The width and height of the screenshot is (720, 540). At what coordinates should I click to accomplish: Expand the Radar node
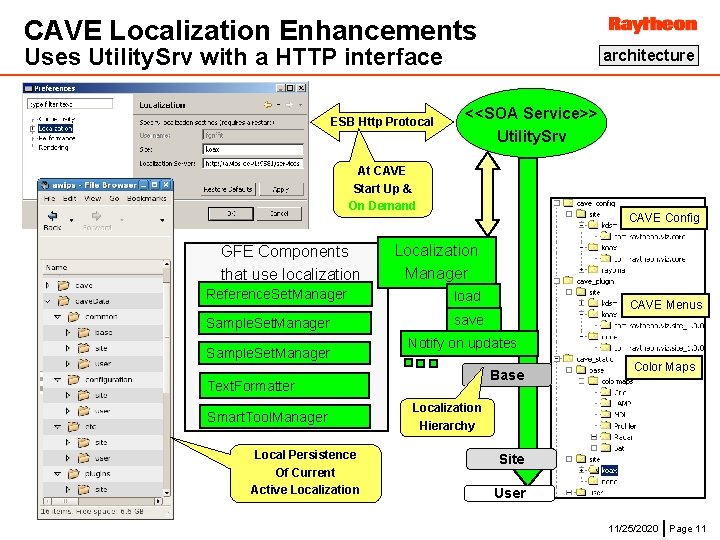(594, 437)
